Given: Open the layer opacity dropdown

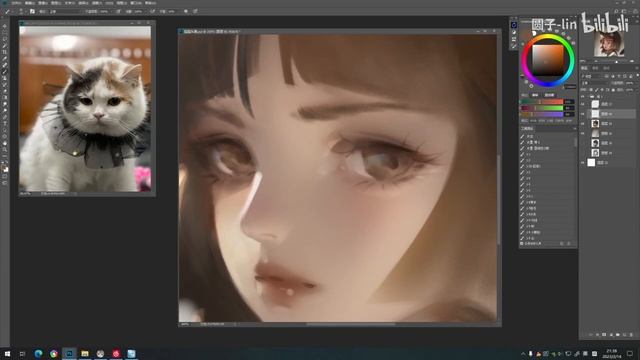Looking at the screenshot, I should (636, 83).
